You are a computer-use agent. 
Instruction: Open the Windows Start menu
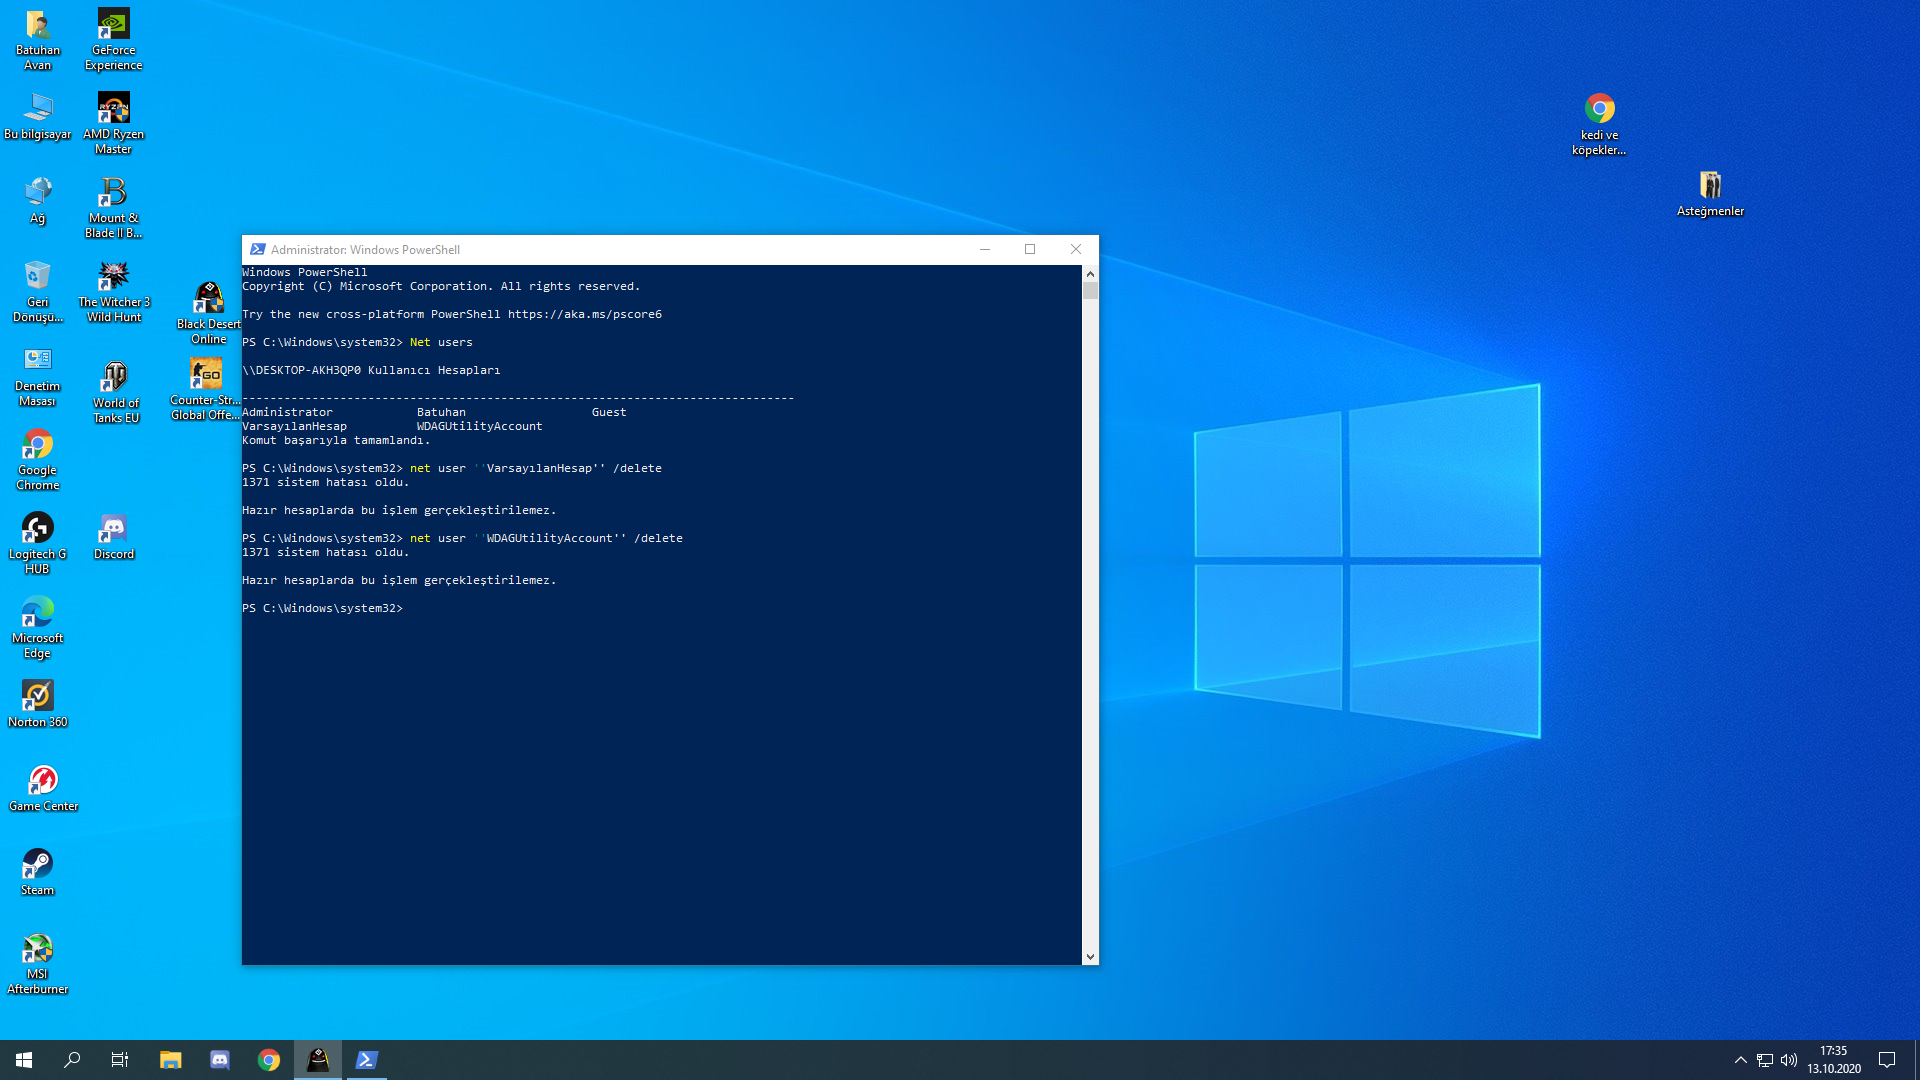click(24, 1060)
